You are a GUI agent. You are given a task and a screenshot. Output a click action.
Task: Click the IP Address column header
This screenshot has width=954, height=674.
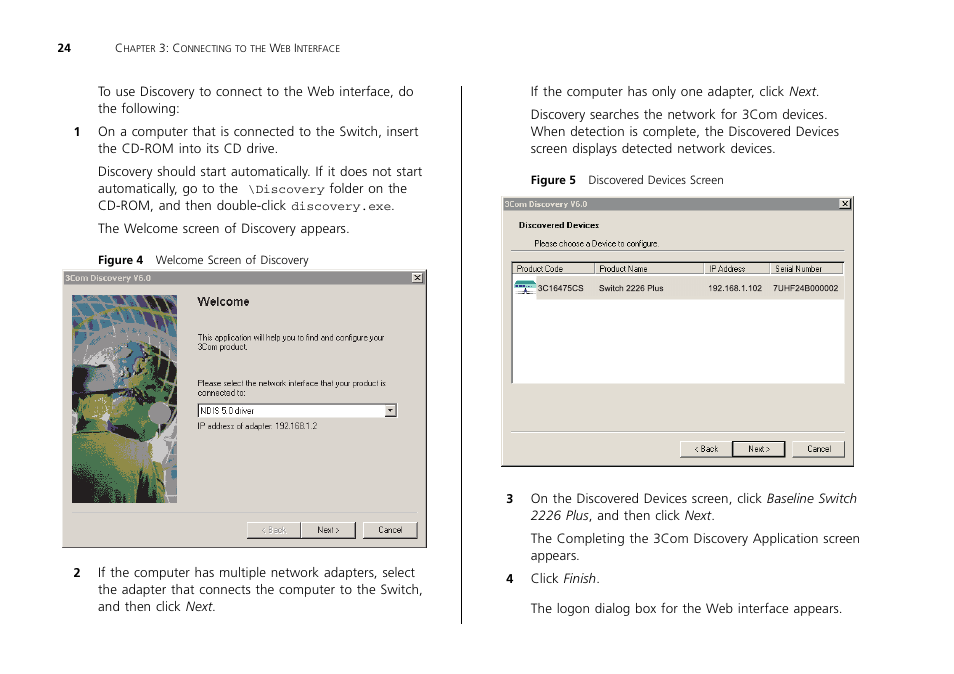click(737, 268)
